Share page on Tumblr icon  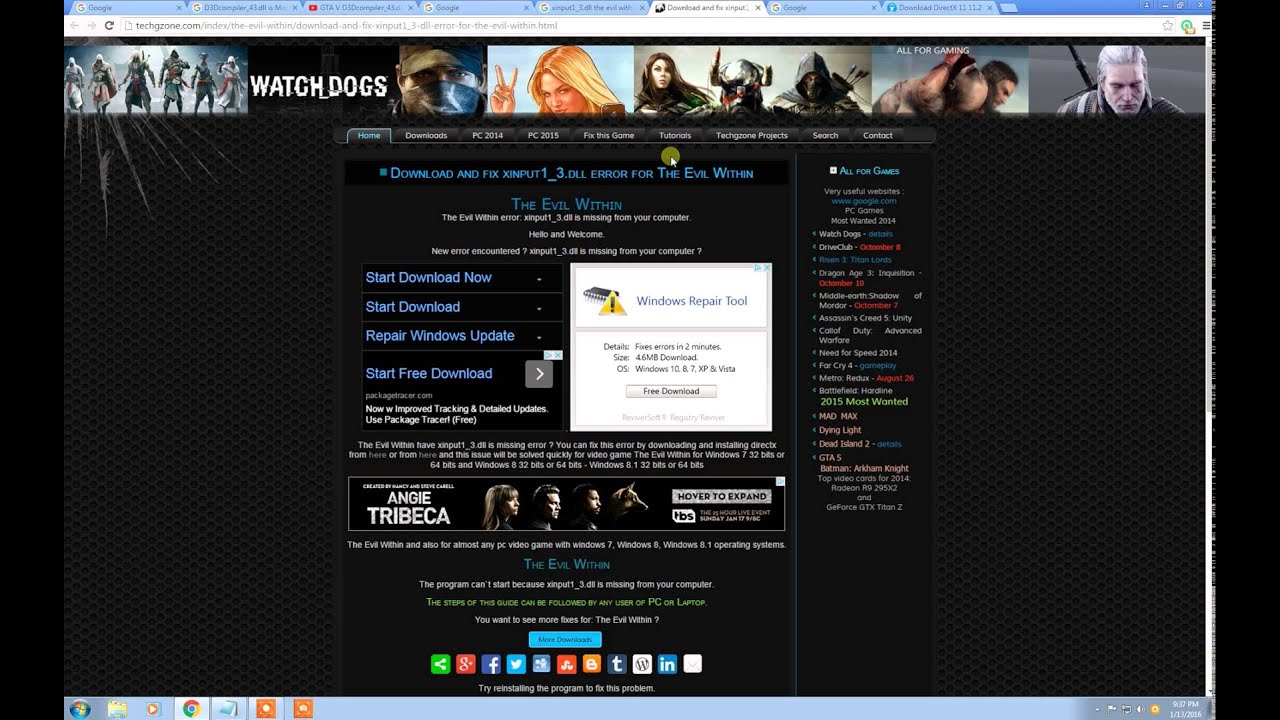coord(617,664)
